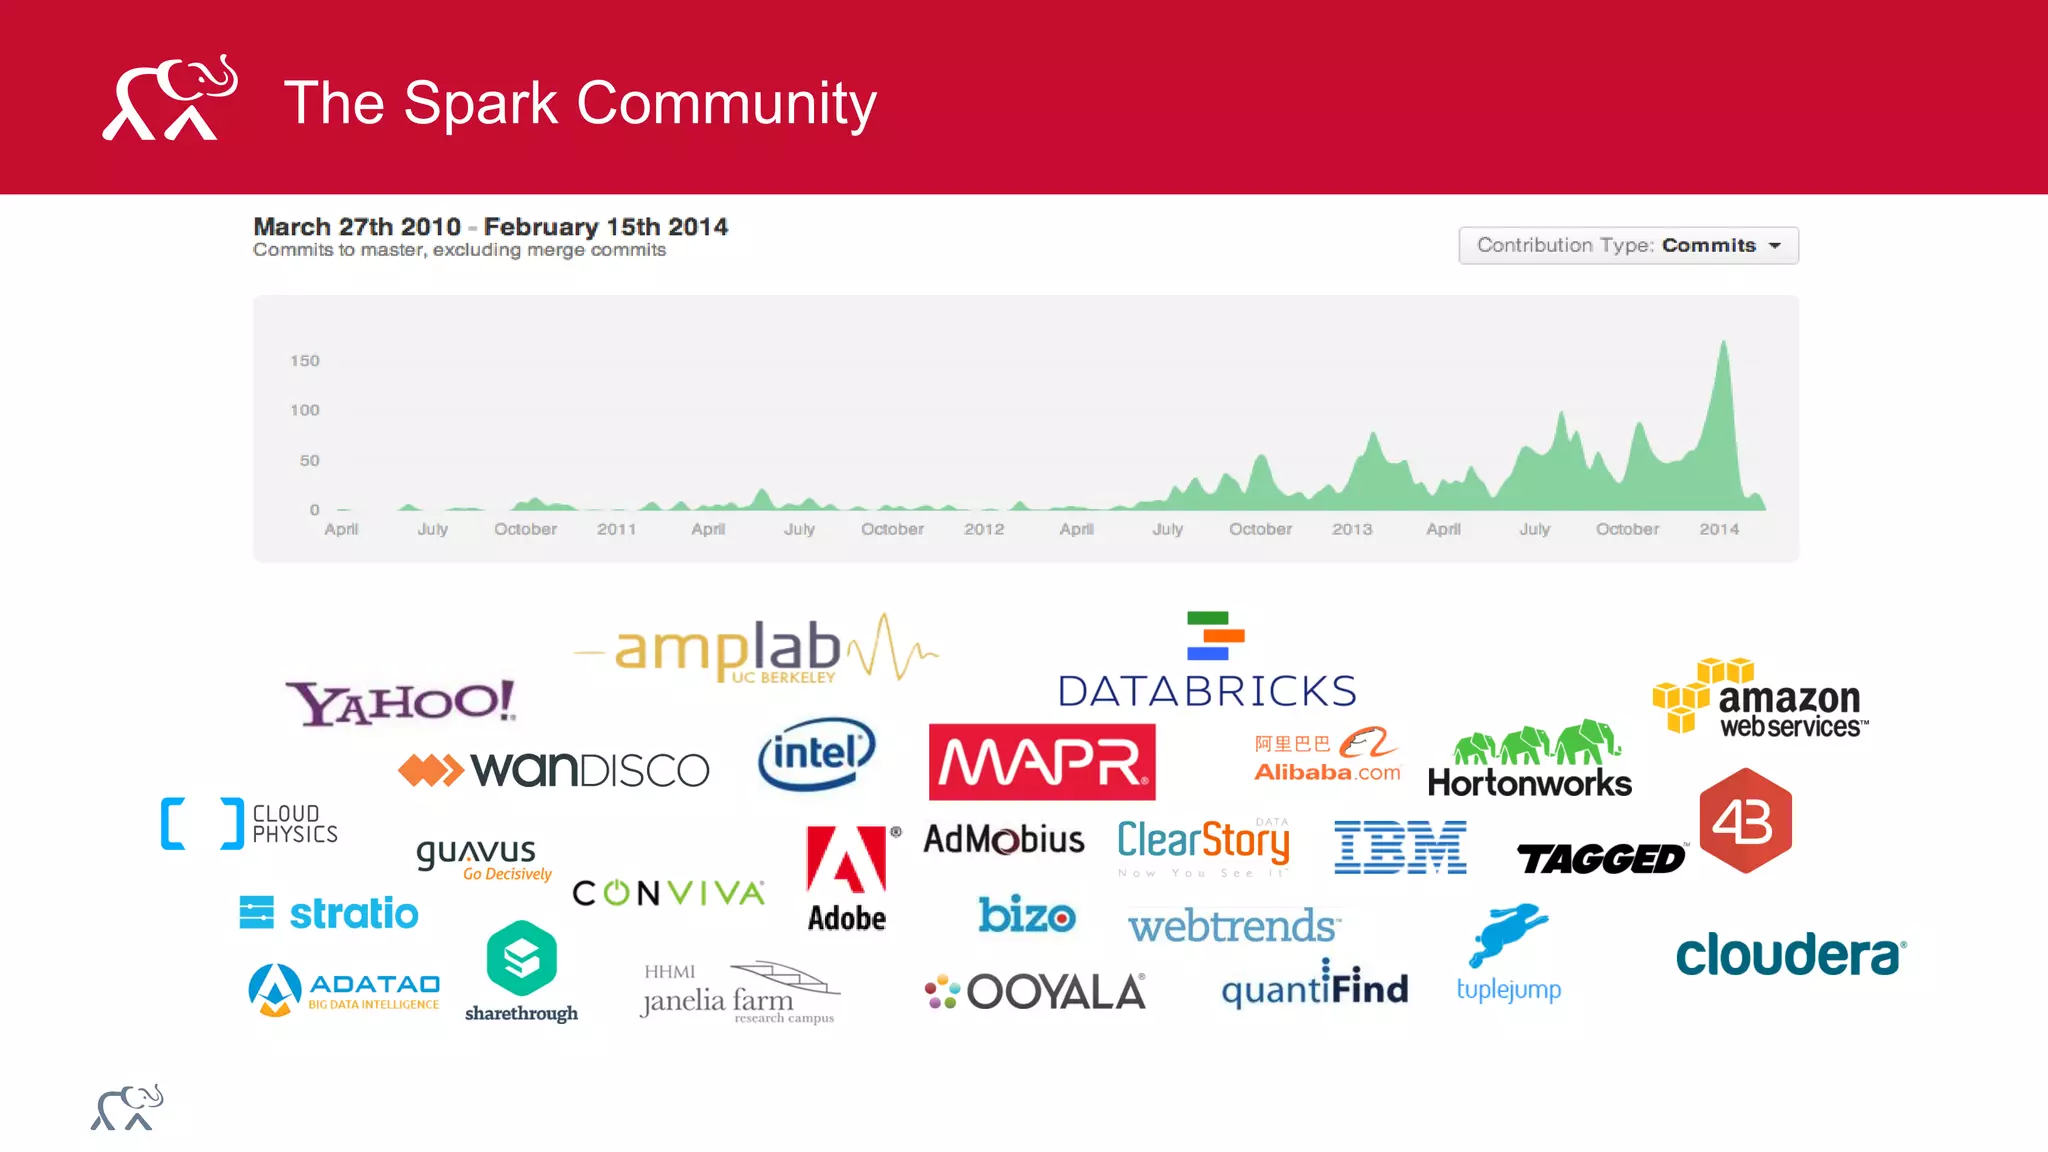Click the MapR logo
This screenshot has height=1152, width=2048.
pos(1042,762)
